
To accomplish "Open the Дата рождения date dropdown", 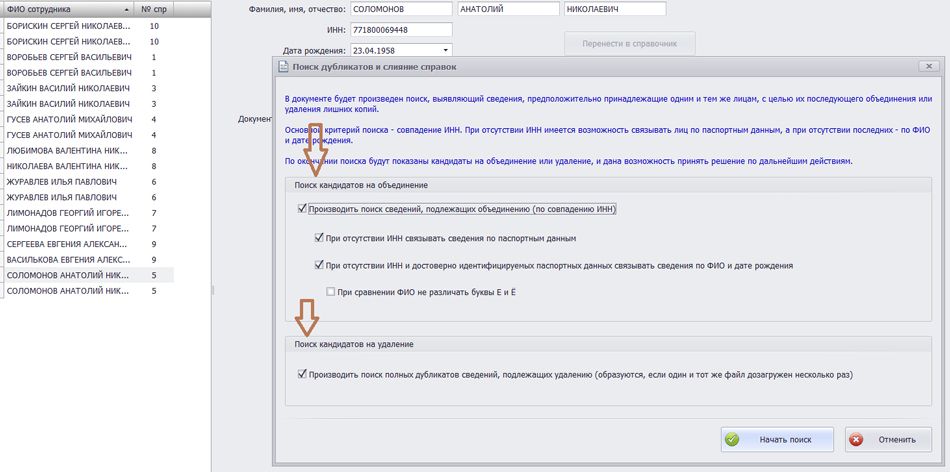I will tap(446, 51).
